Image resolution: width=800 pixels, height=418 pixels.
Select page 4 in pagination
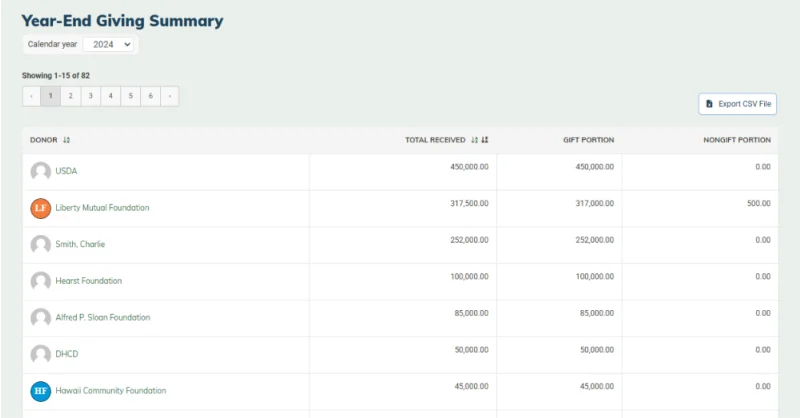[x=110, y=96]
